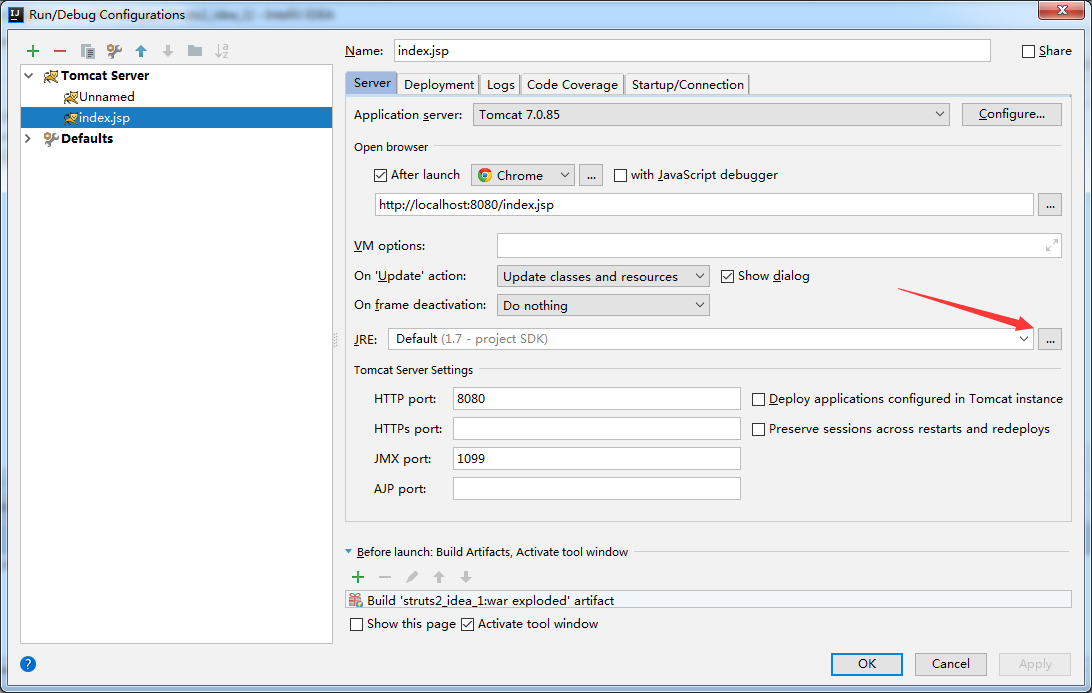Move configuration up with blue arrow
Image resolution: width=1092 pixels, height=693 pixels.
[141, 51]
